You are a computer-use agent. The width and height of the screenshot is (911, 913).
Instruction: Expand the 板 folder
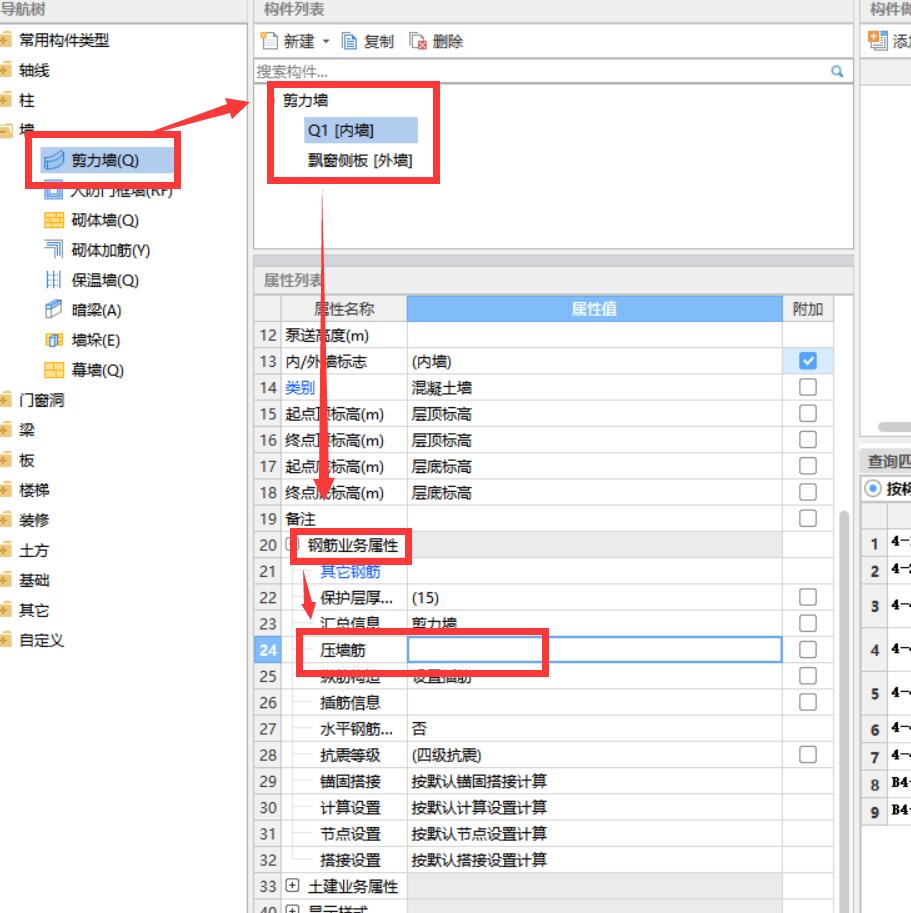click(6, 460)
